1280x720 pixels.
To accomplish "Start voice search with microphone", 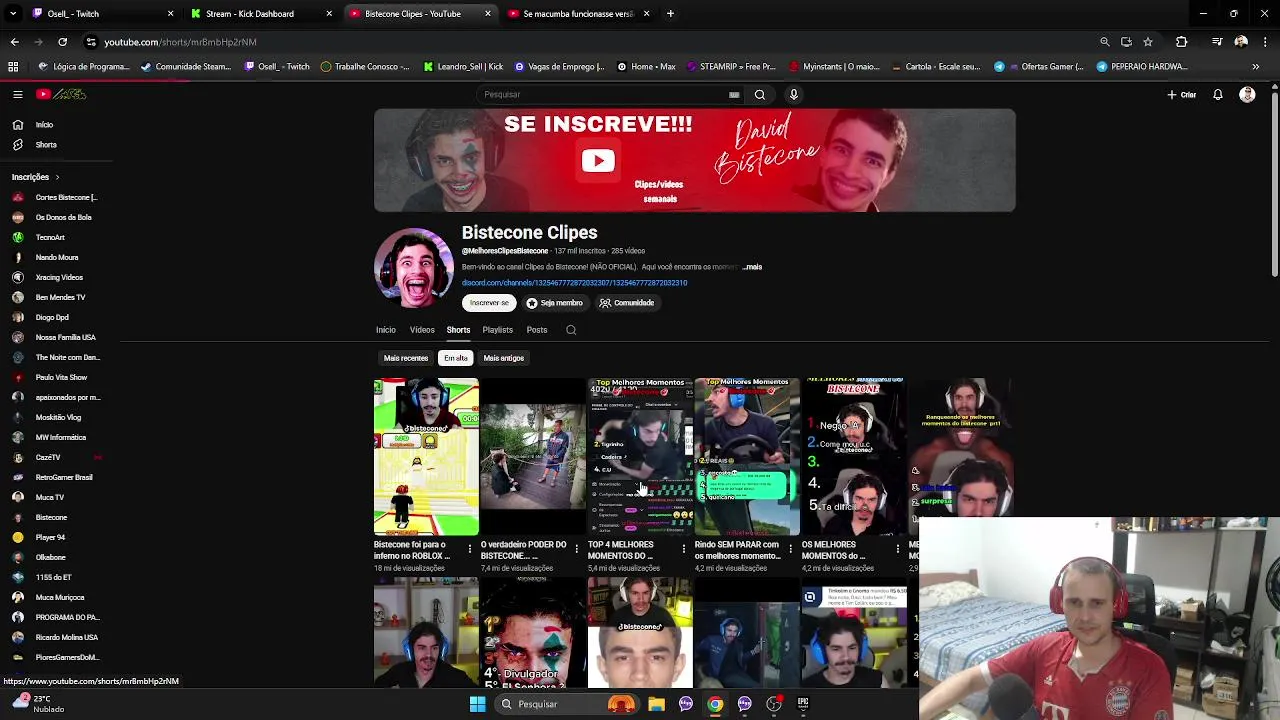I will tap(794, 94).
